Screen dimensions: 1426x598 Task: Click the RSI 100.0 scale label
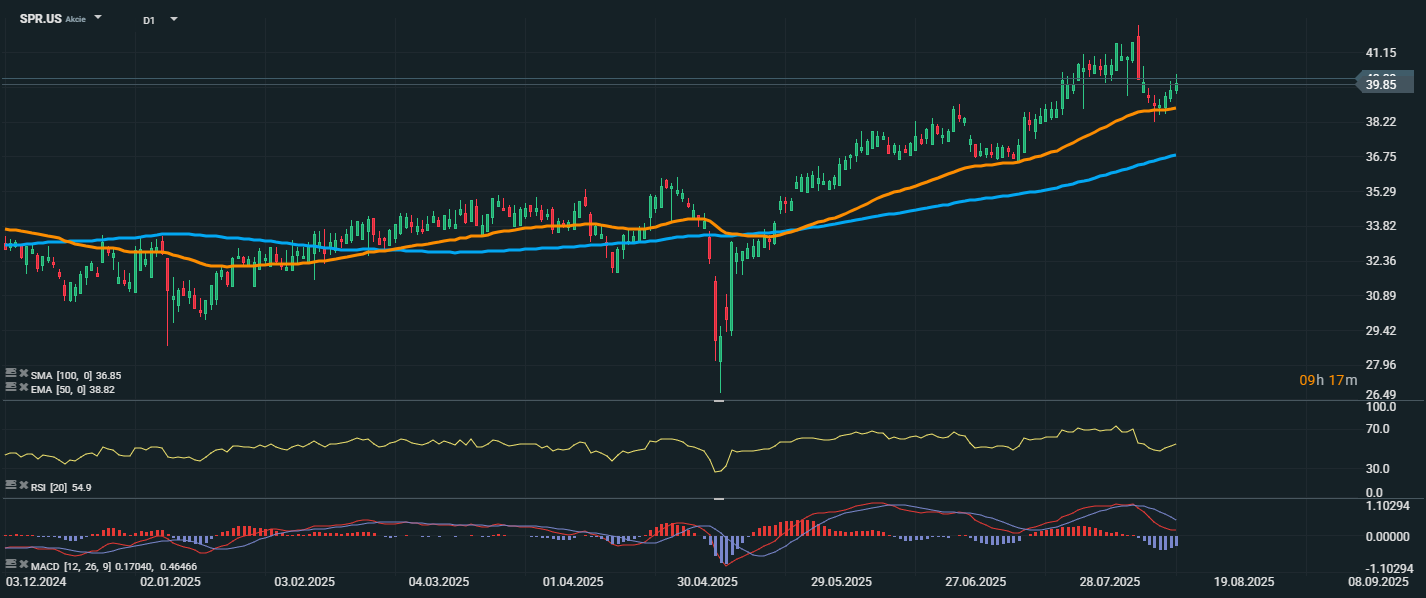point(1381,408)
